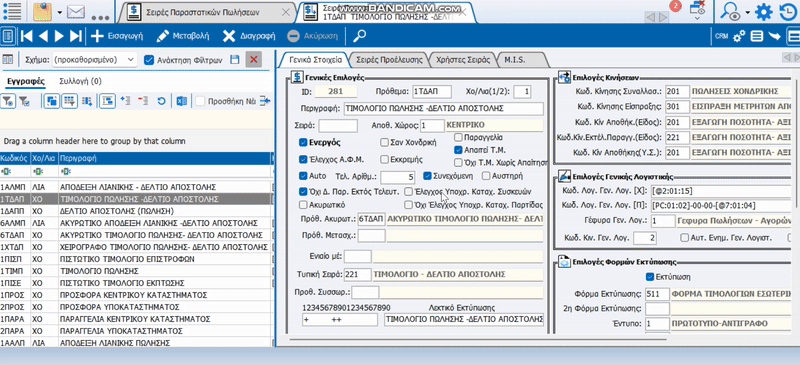Open the history clock icon
The image size is (800, 365).
tap(789, 12)
